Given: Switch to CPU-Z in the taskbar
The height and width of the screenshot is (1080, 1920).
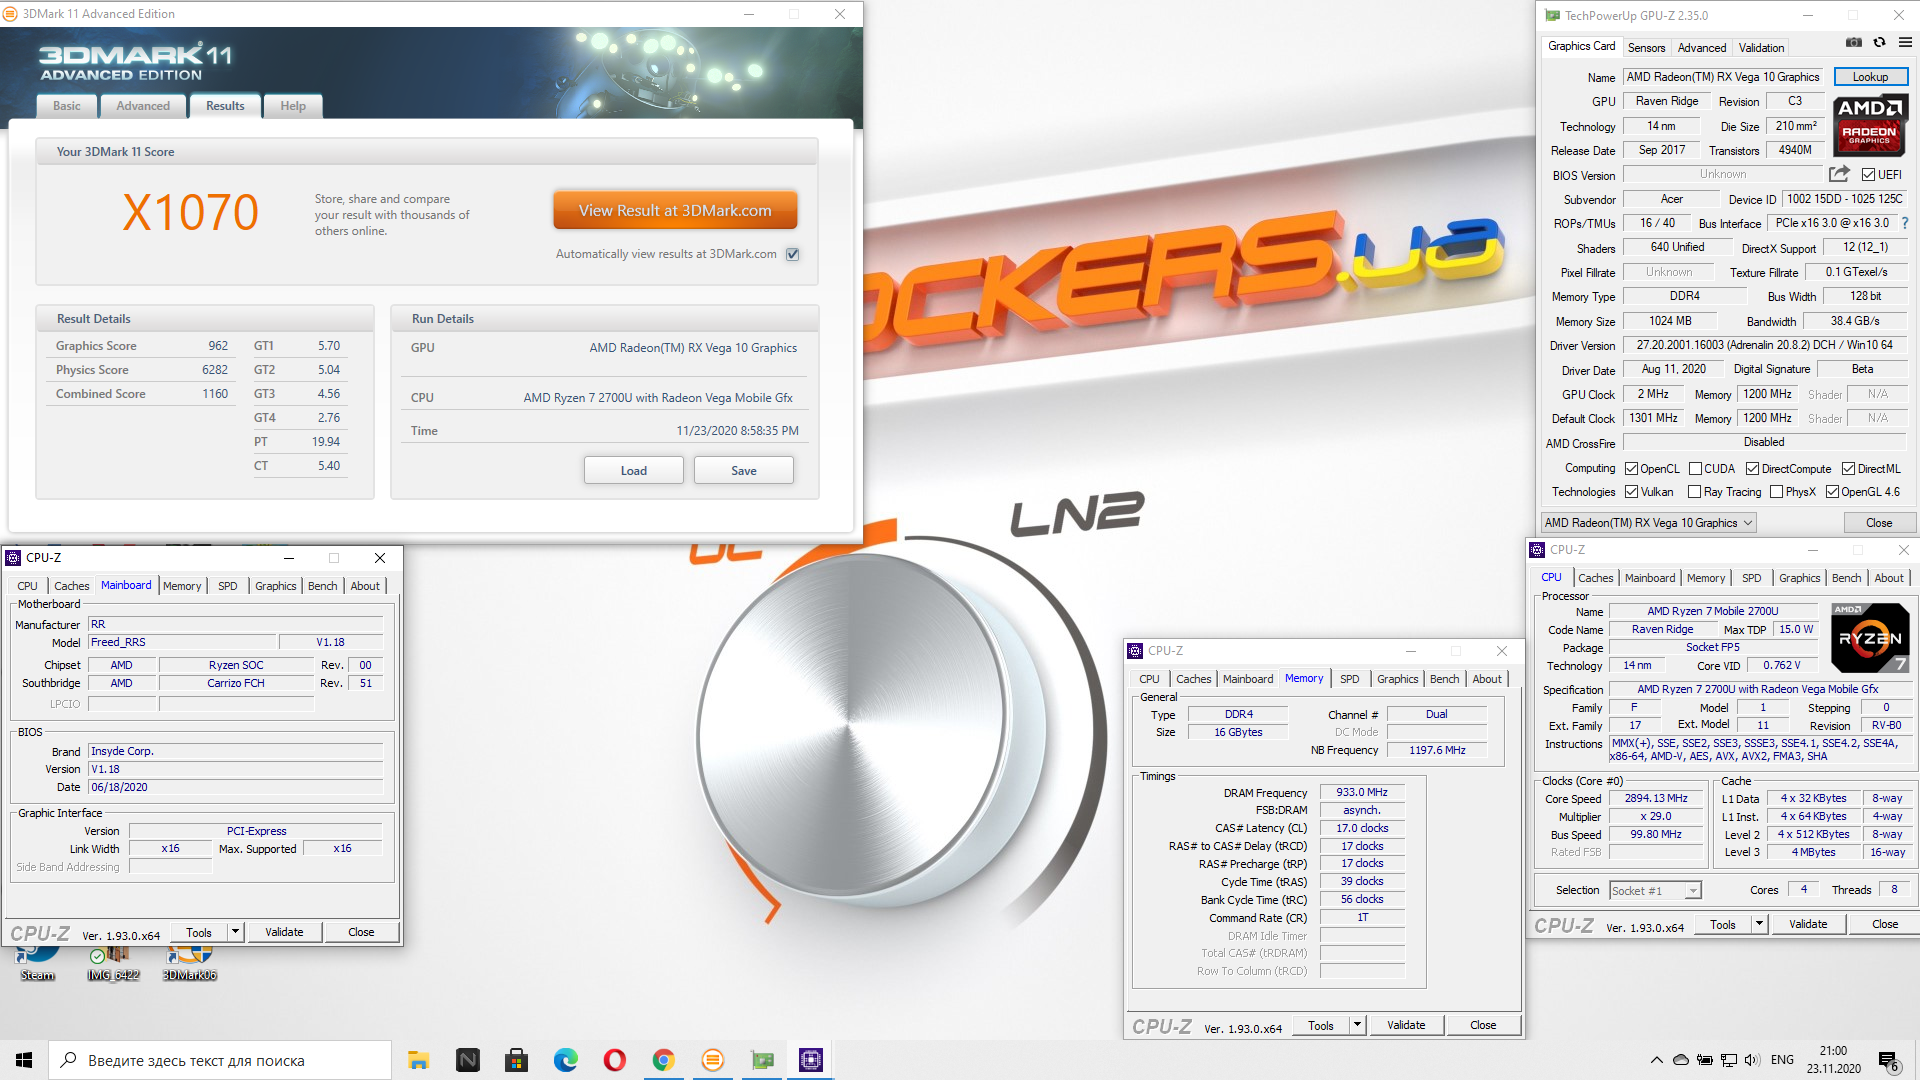Looking at the screenshot, I should [x=811, y=1060].
